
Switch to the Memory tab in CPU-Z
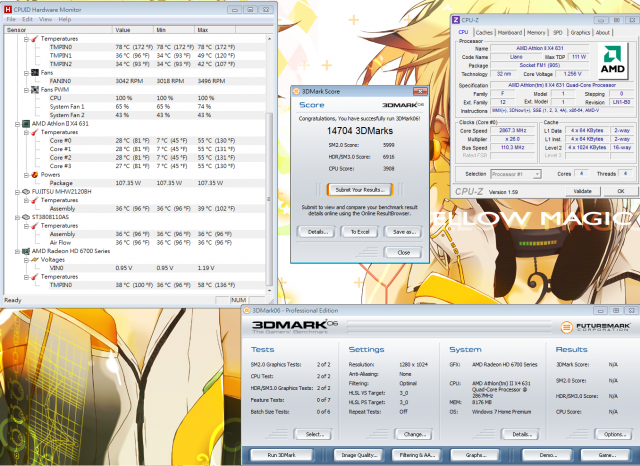536,33
